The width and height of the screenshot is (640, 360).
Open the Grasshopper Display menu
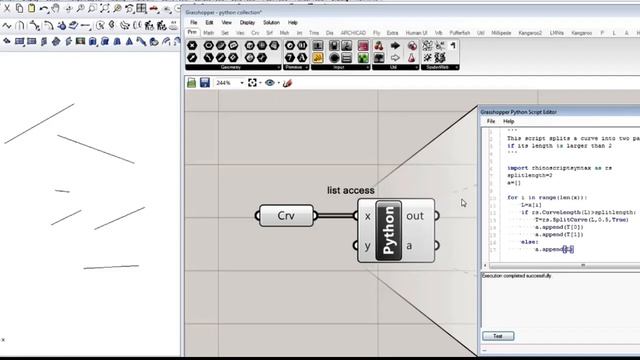tap(247, 22)
